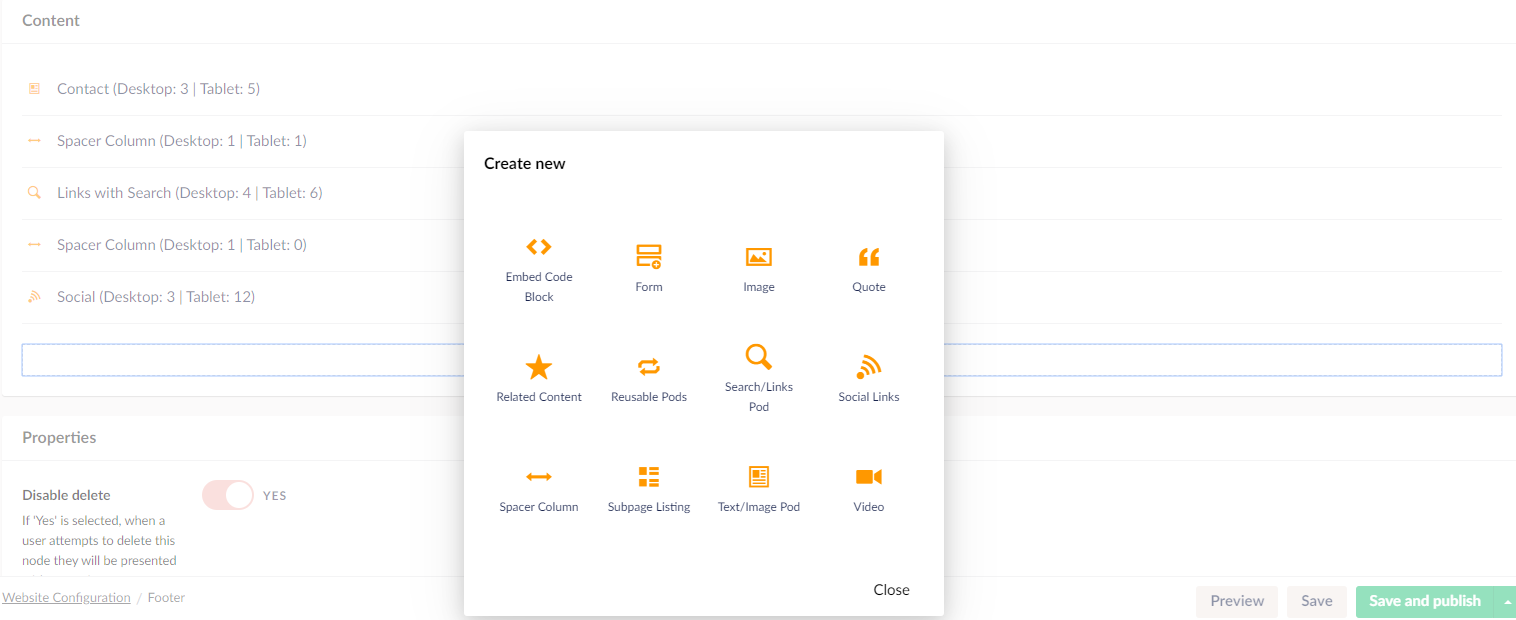Click the Related Content label
Screen dimensions: 1516x620
click(539, 397)
